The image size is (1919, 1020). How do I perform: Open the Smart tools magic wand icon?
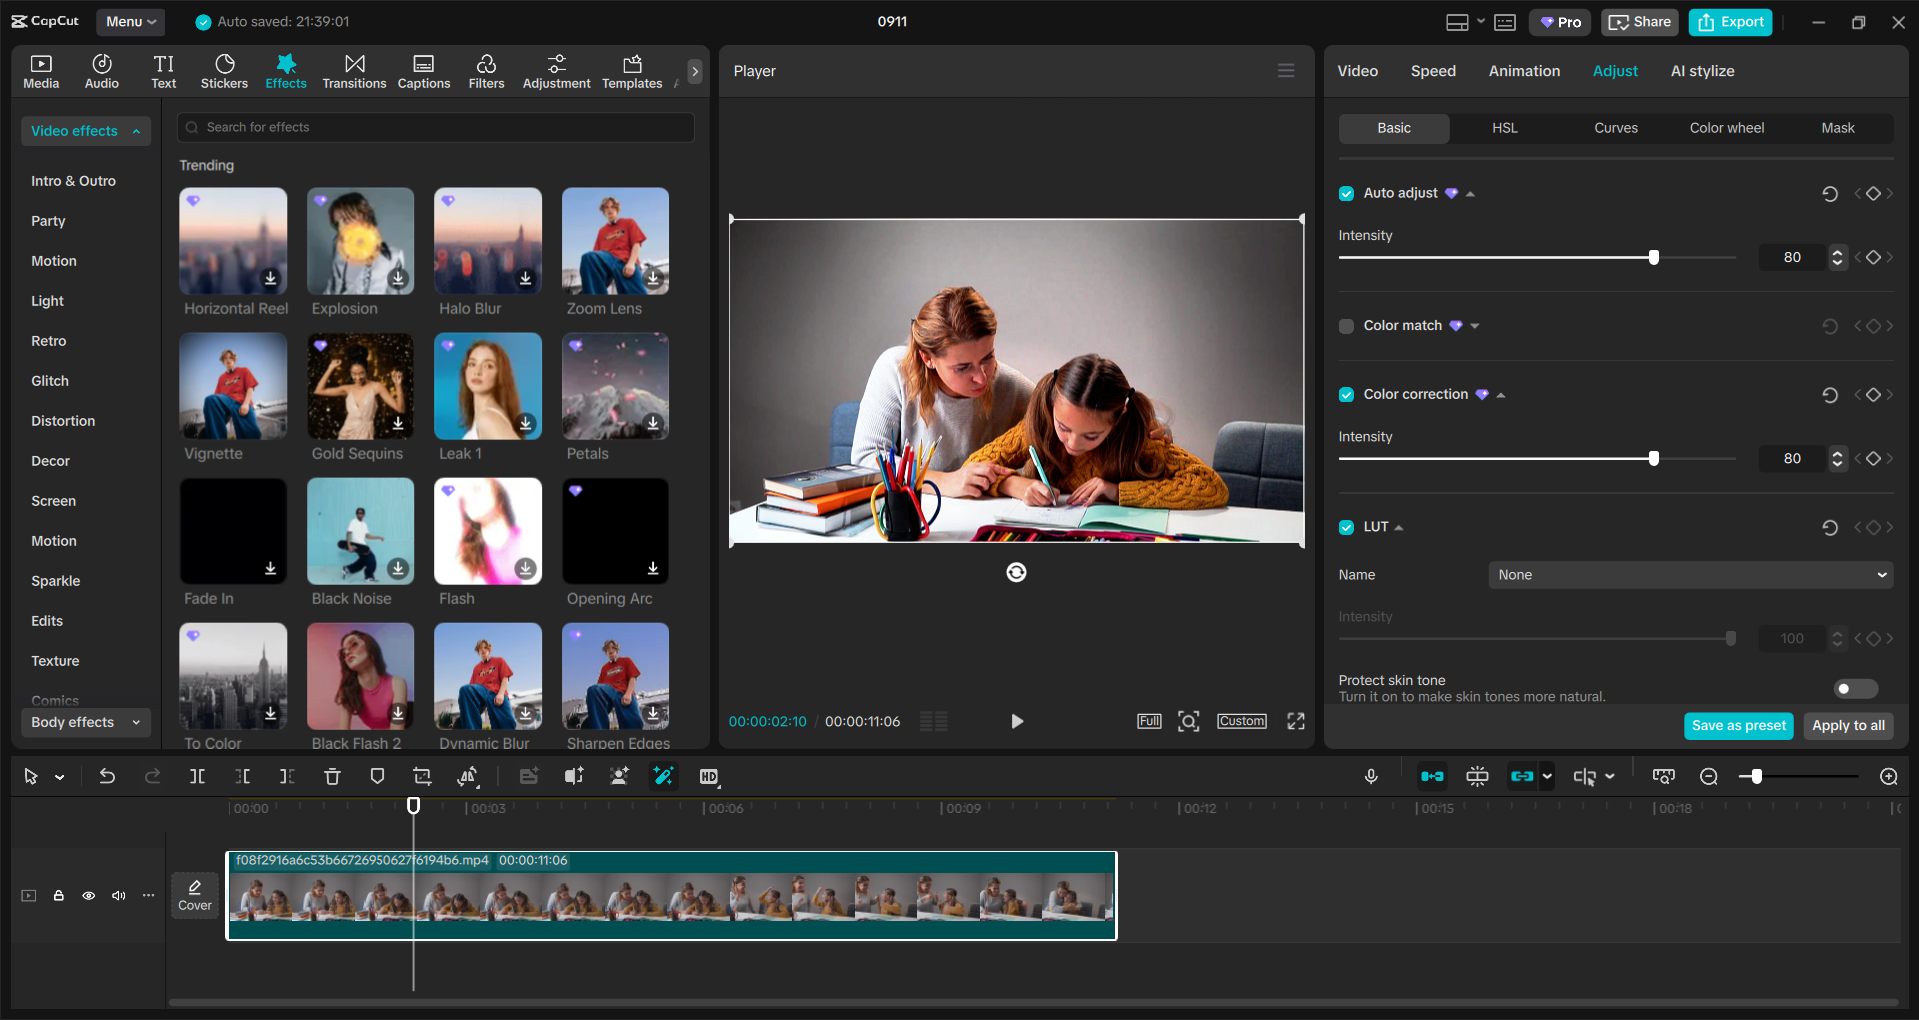(664, 776)
